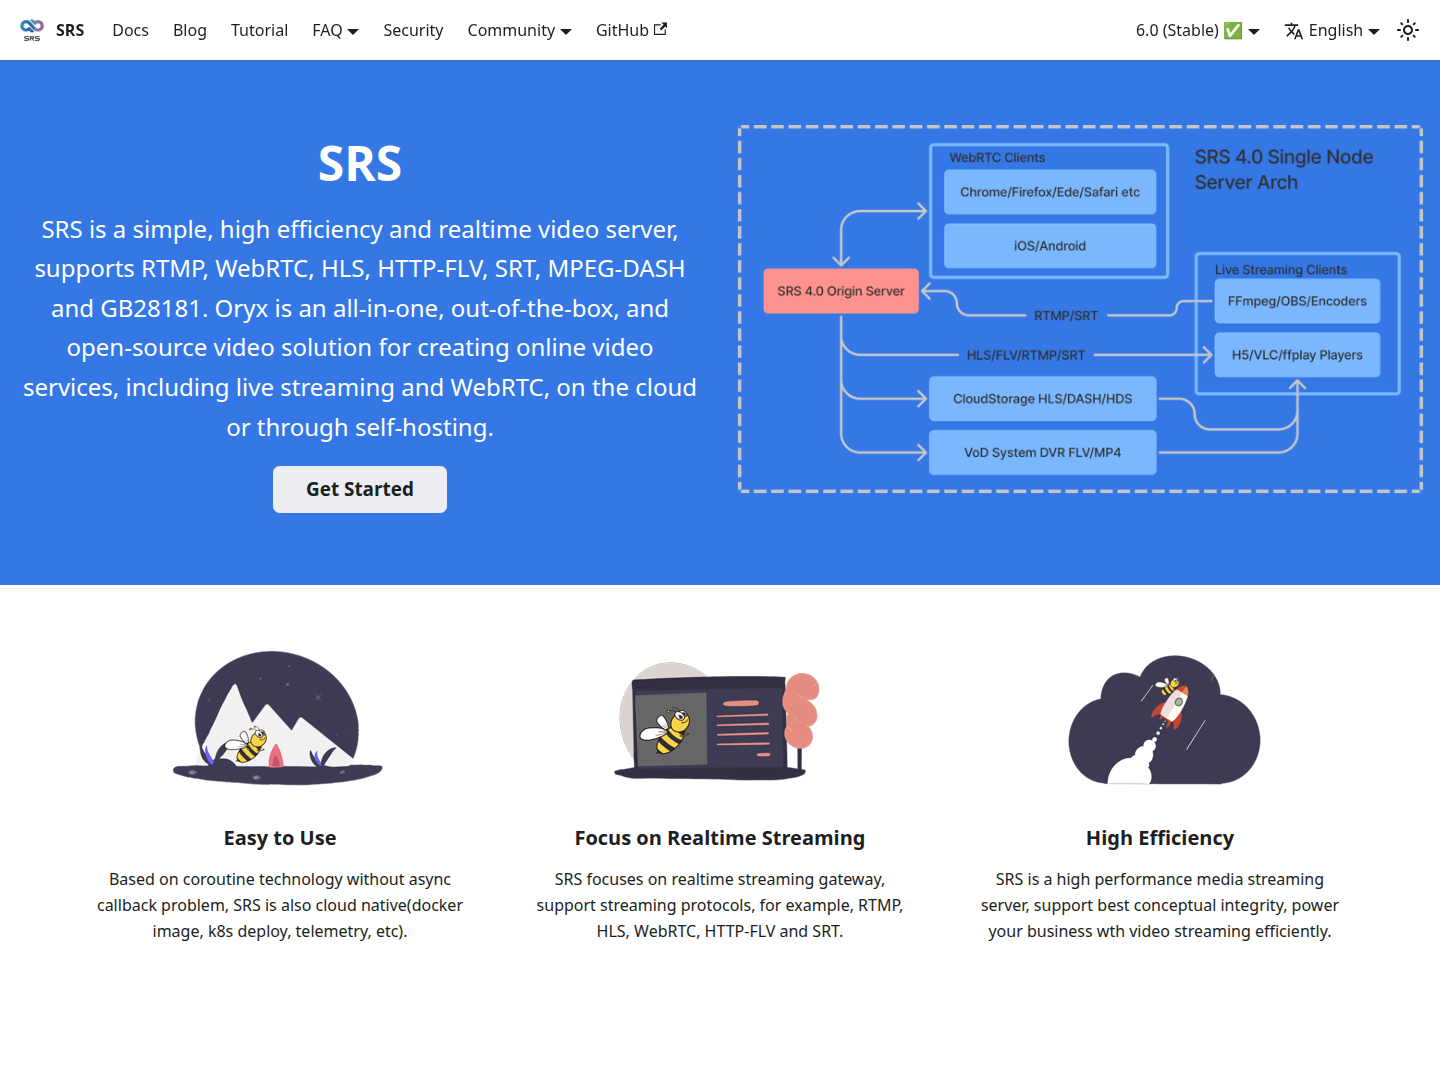Click the GitHub external link icon
This screenshot has height=1080, width=1440.
tap(660, 29)
